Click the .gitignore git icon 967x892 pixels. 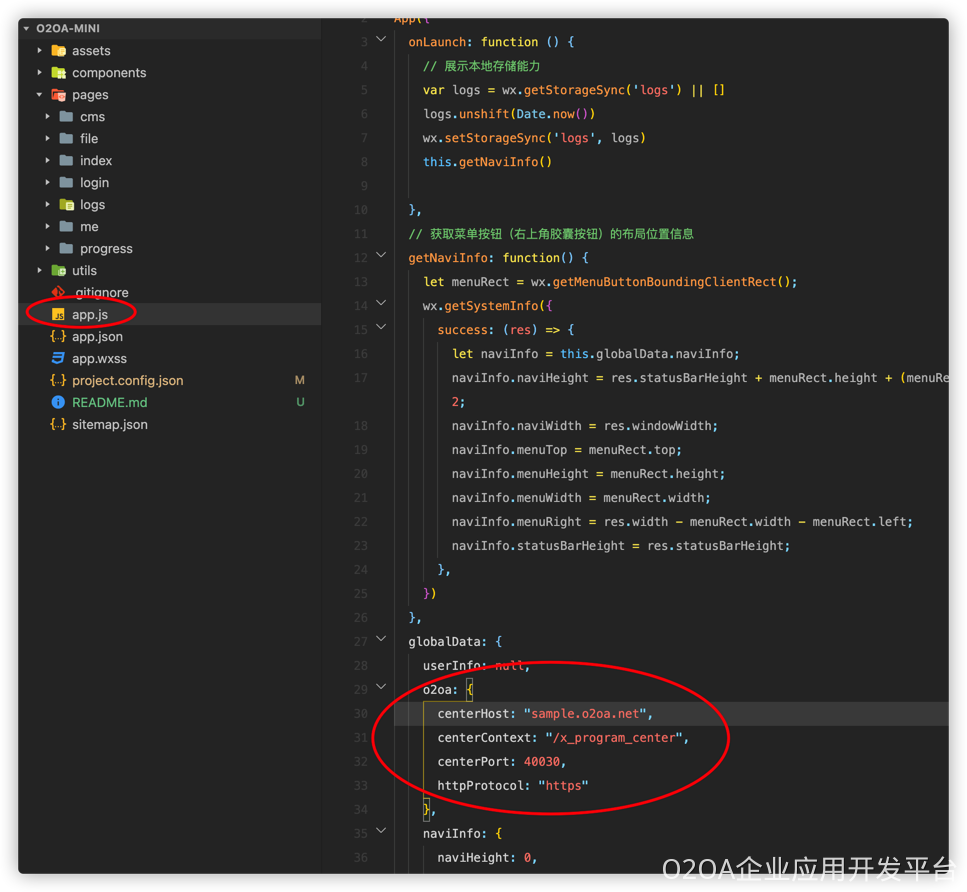tap(58, 292)
